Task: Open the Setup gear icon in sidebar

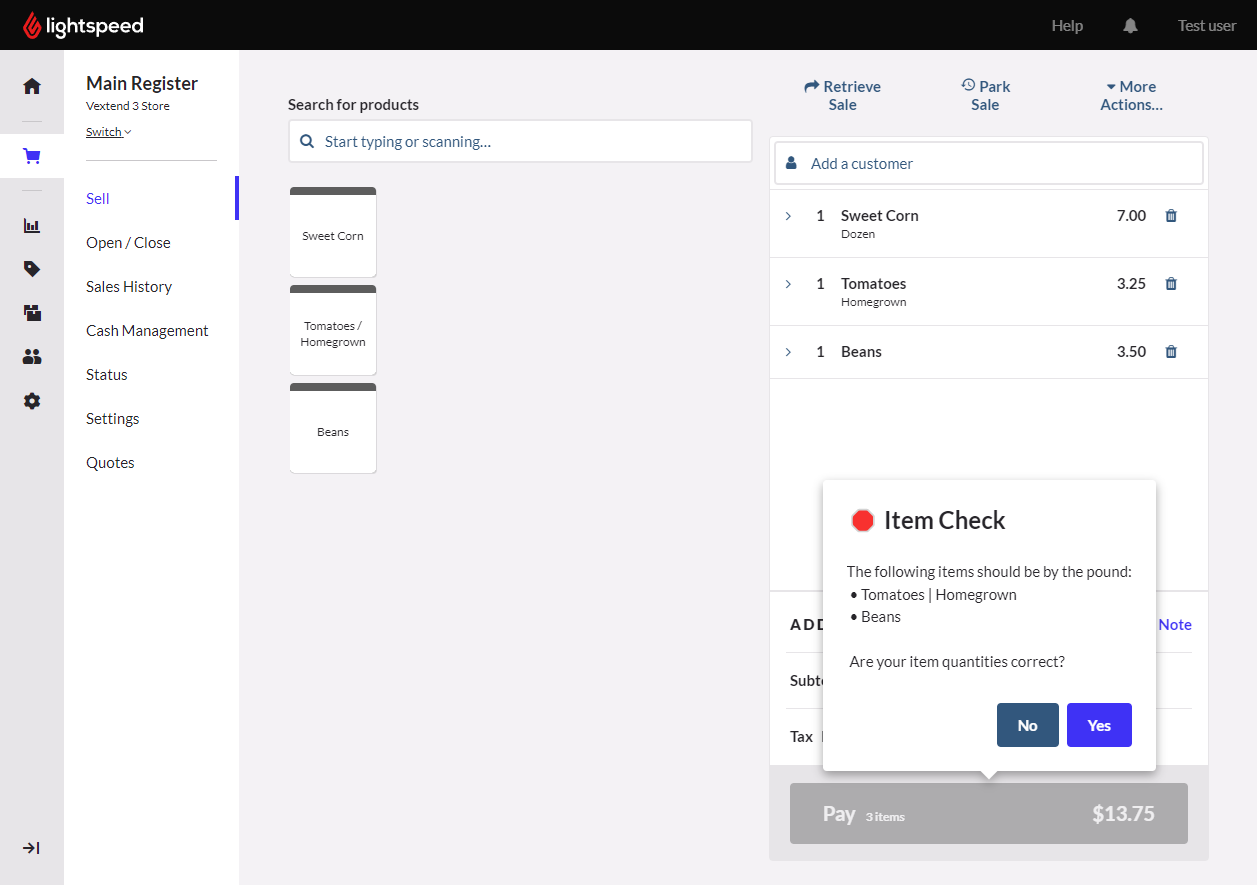Action: point(32,401)
